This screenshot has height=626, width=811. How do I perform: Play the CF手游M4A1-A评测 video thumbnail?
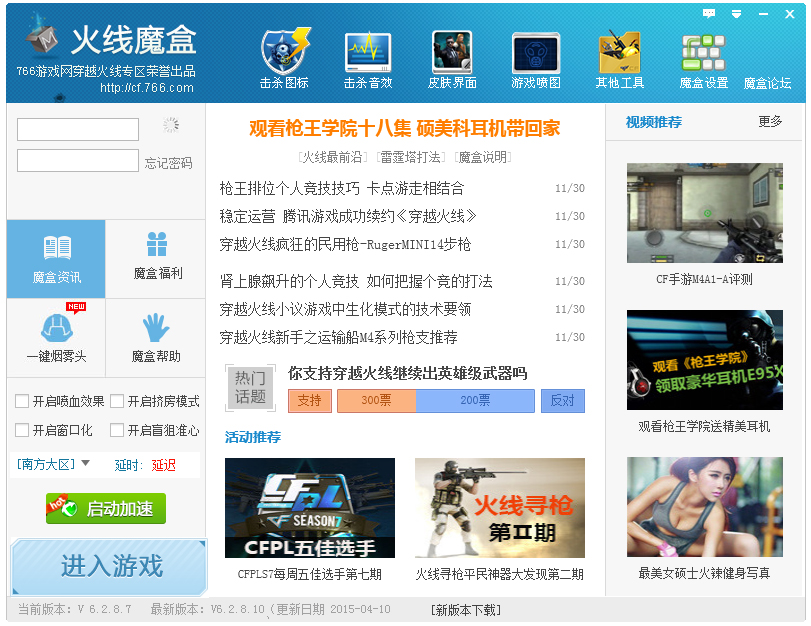[x=704, y=213]
